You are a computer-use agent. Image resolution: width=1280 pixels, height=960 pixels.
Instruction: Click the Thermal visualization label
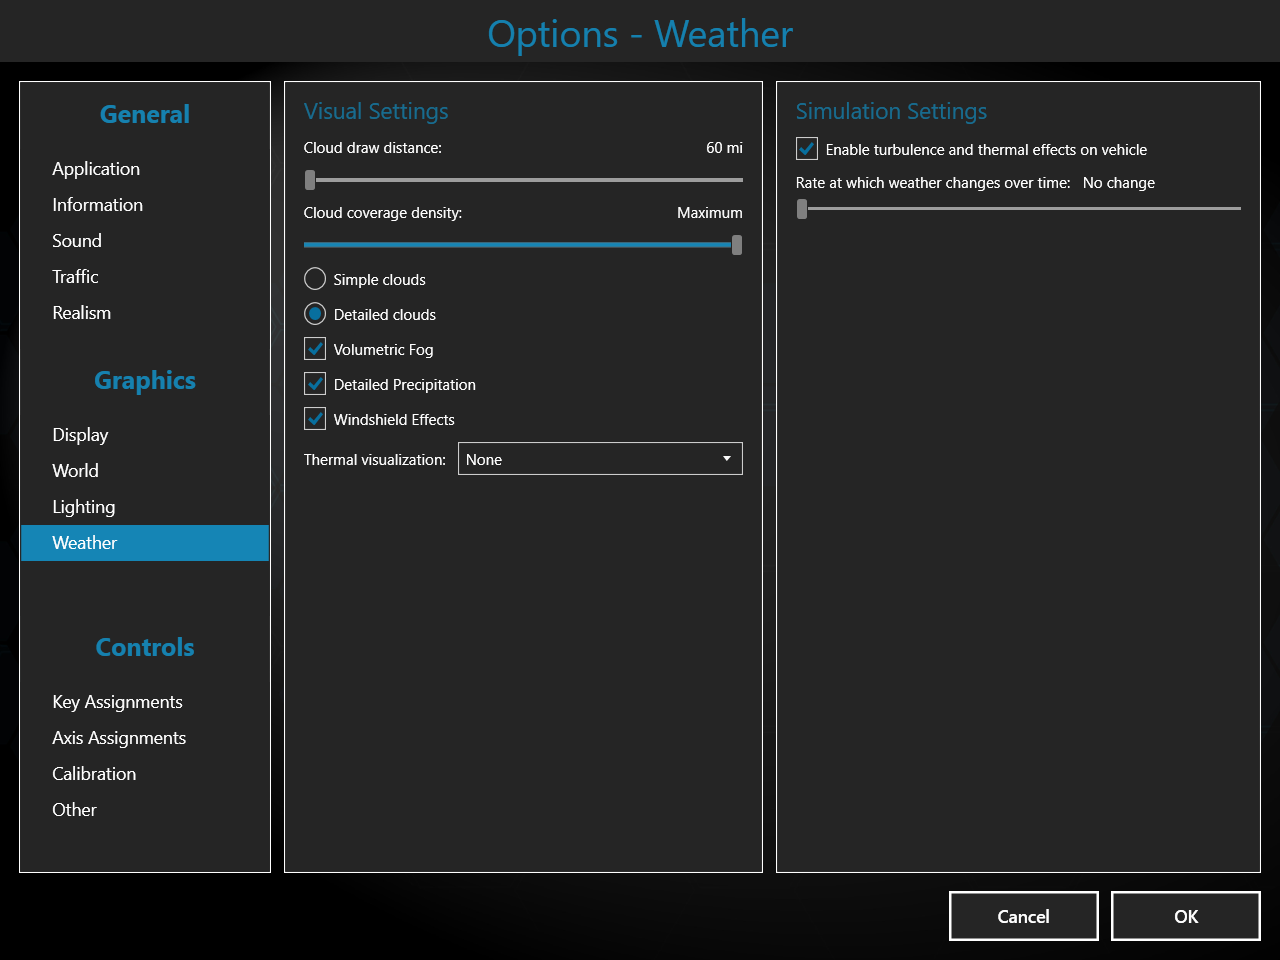pyautogui.click(x=375, y=460)
